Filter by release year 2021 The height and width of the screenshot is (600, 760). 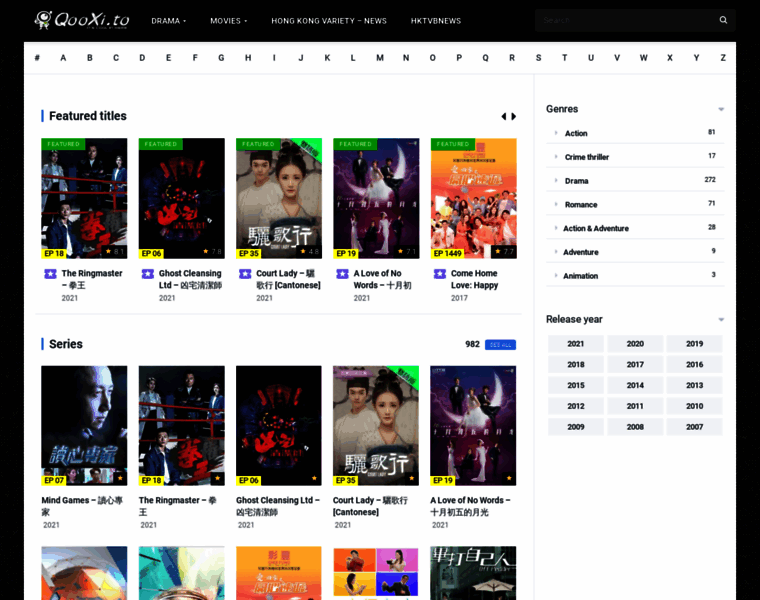click(x=576, y=344)
